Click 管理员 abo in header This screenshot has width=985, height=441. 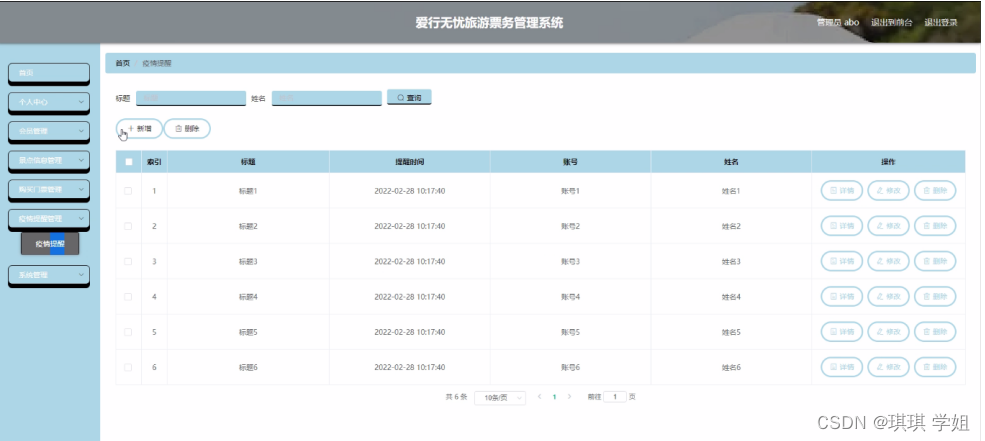838,22
